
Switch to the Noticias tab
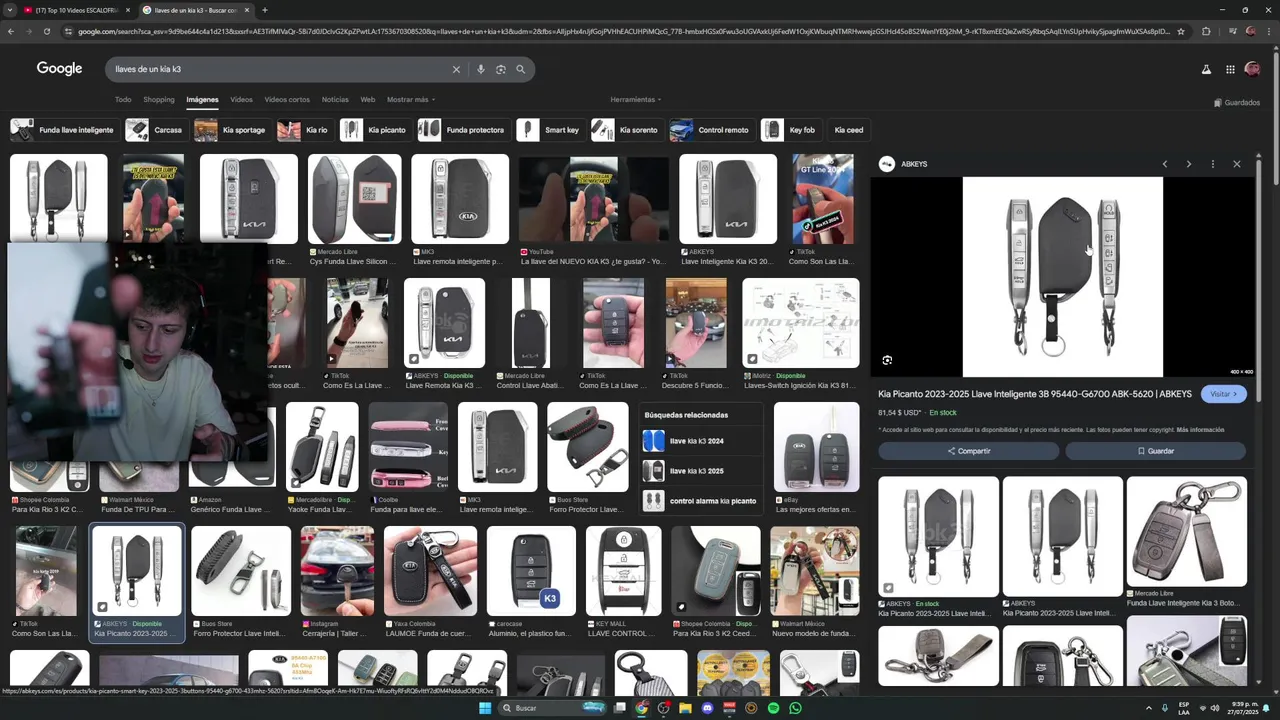(x=335, y=99)
